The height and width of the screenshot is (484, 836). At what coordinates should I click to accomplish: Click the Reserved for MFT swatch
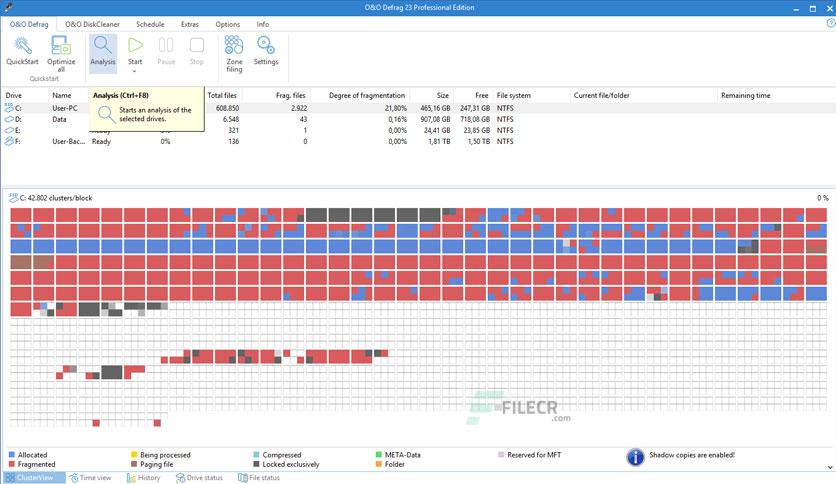point(501,455)
